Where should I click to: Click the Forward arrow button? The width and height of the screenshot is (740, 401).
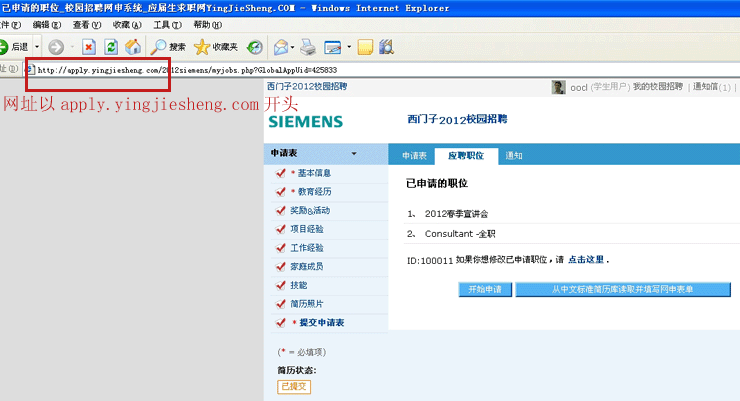click(56, 47)
